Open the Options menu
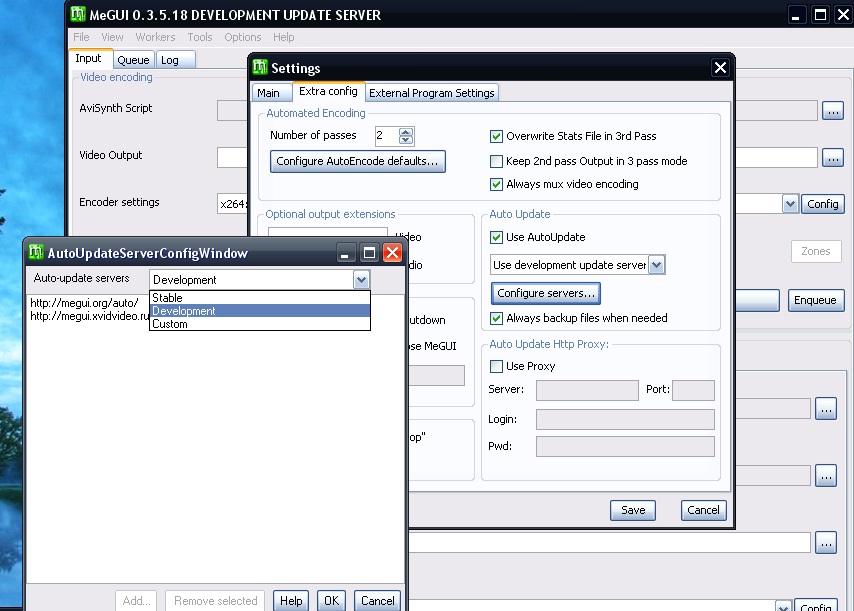Image resolution: width=854 pixels, height=611 pixels. coord(242,37)
